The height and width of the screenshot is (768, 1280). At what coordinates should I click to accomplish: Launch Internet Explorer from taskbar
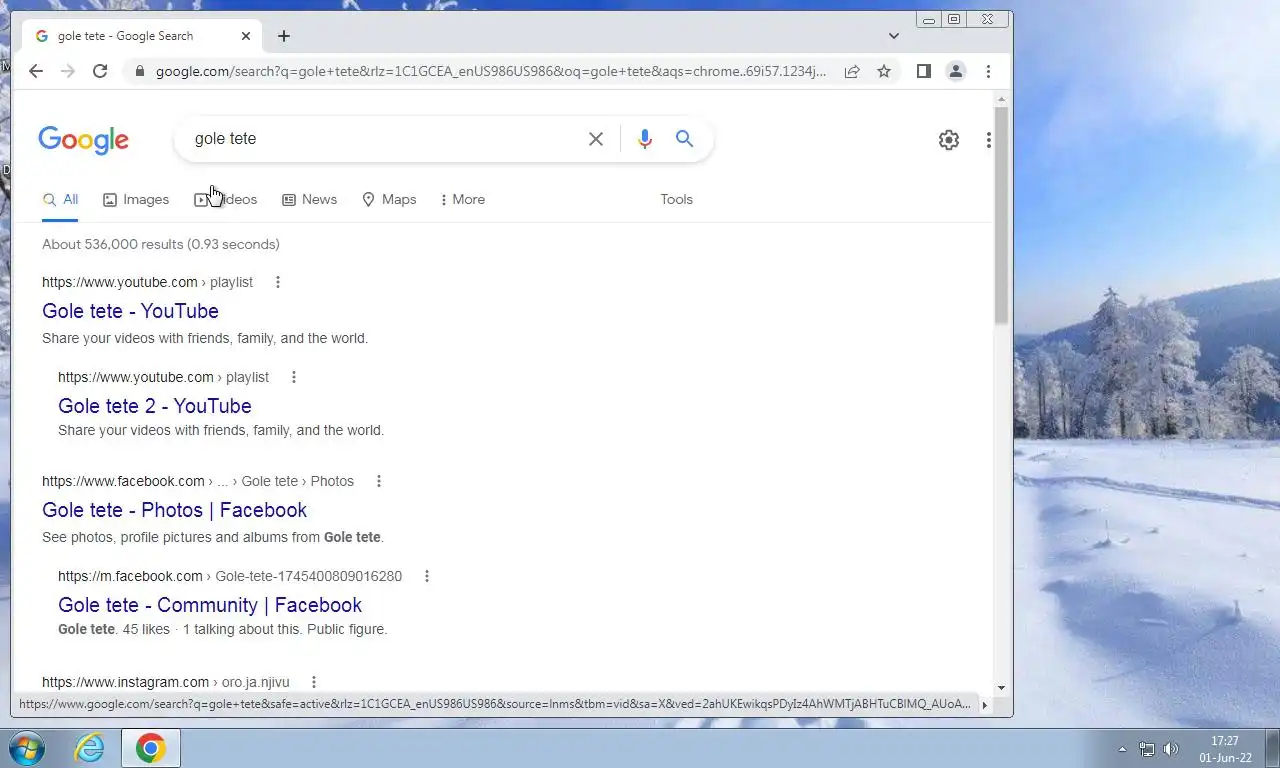point(90,748)
